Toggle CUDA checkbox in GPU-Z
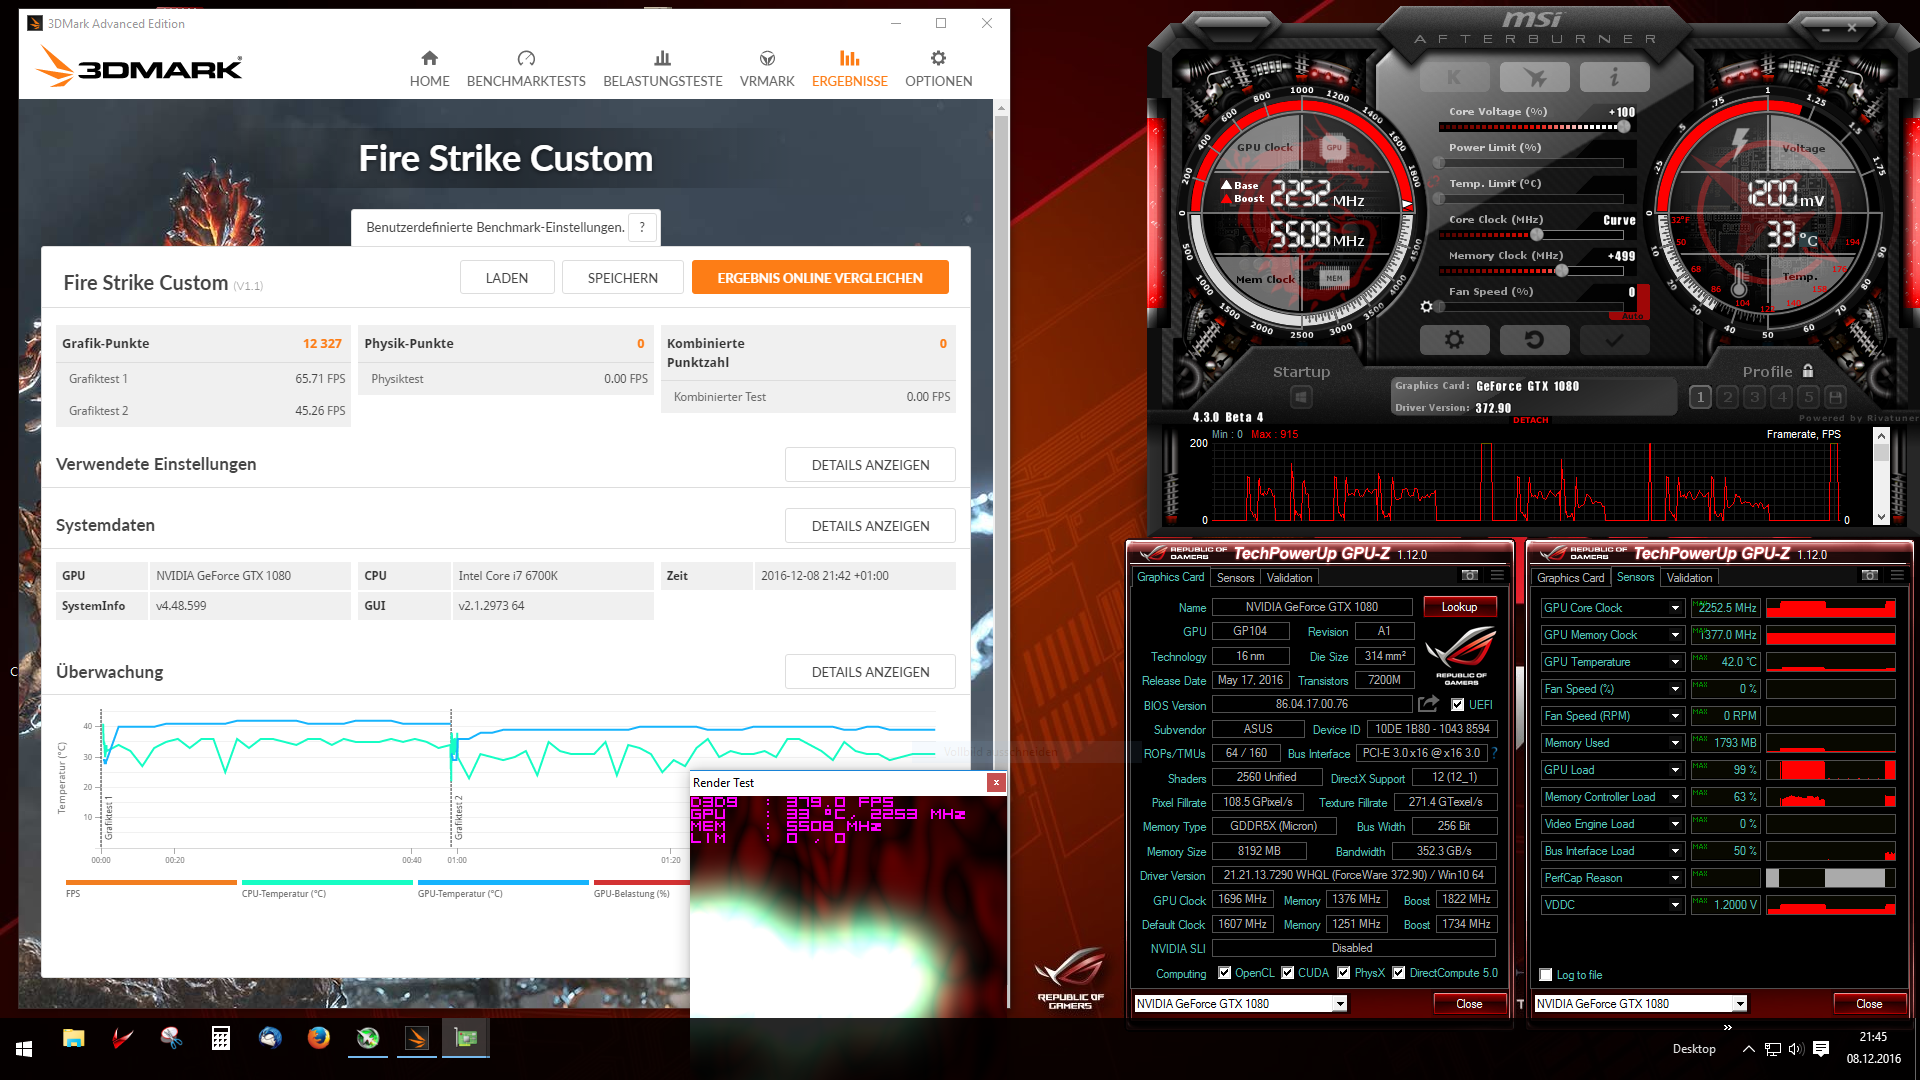The width and height of the screenshot is (1920, 1080). coord(1288,973)
